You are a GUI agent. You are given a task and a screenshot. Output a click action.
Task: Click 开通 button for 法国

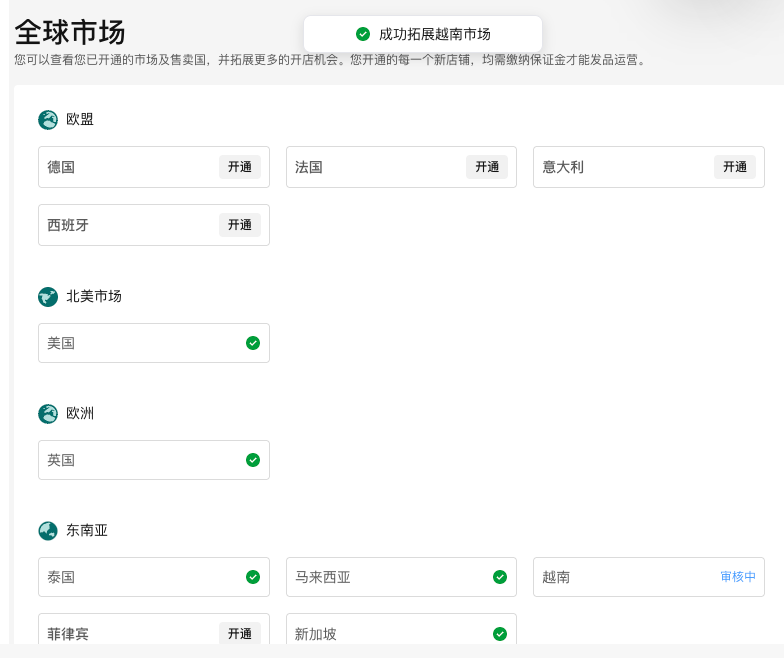pyautogui.click(x=487, y=167)
